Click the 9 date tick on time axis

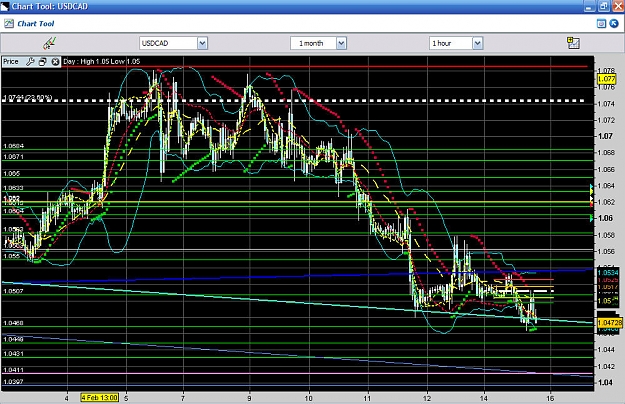point(249,398)
